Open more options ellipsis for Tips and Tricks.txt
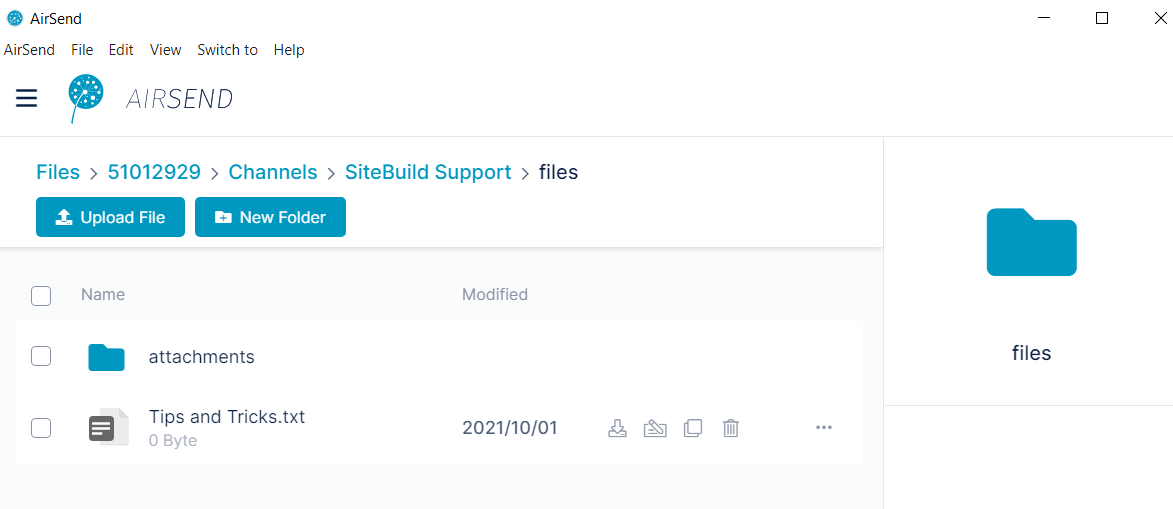 pyautogui.click(x=824, y=427)
